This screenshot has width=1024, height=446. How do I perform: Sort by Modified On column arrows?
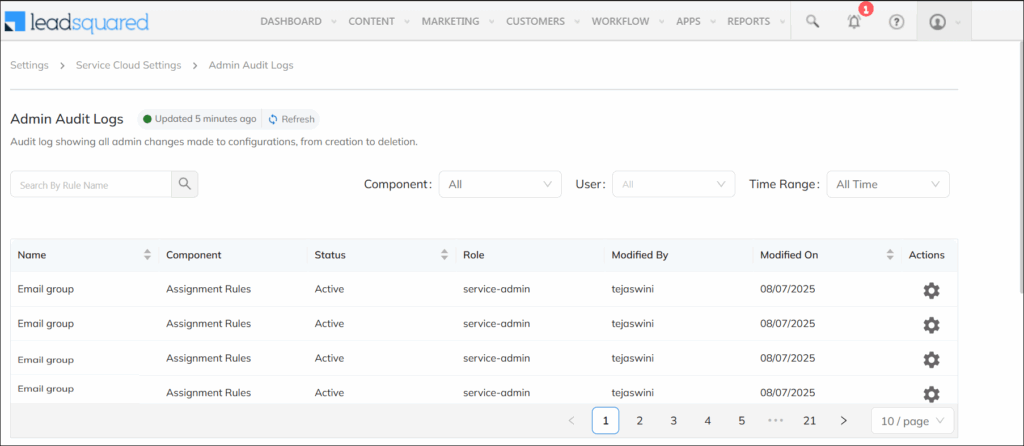click(x=890, y=255)
